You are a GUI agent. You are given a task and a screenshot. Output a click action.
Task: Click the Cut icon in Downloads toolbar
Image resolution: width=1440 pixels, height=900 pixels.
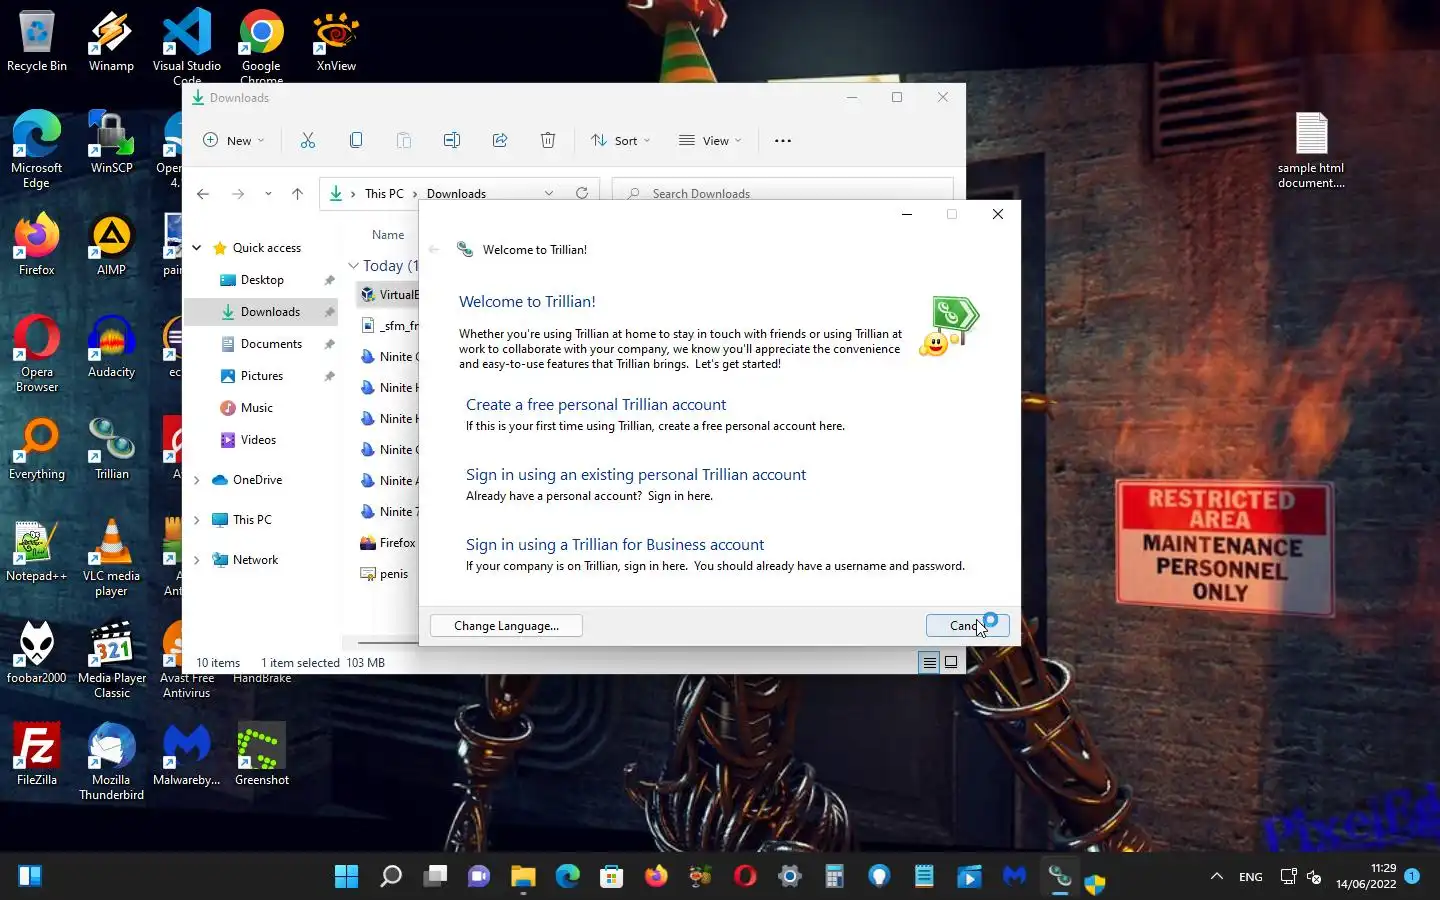tap(308, 140)
